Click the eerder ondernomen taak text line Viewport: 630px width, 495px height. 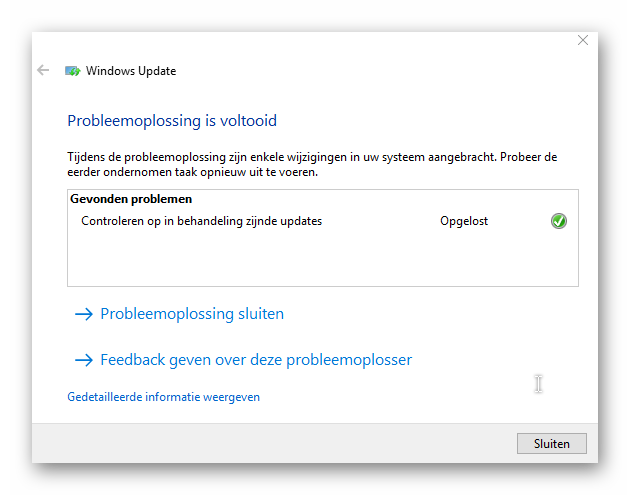click(x=192, y=172)
